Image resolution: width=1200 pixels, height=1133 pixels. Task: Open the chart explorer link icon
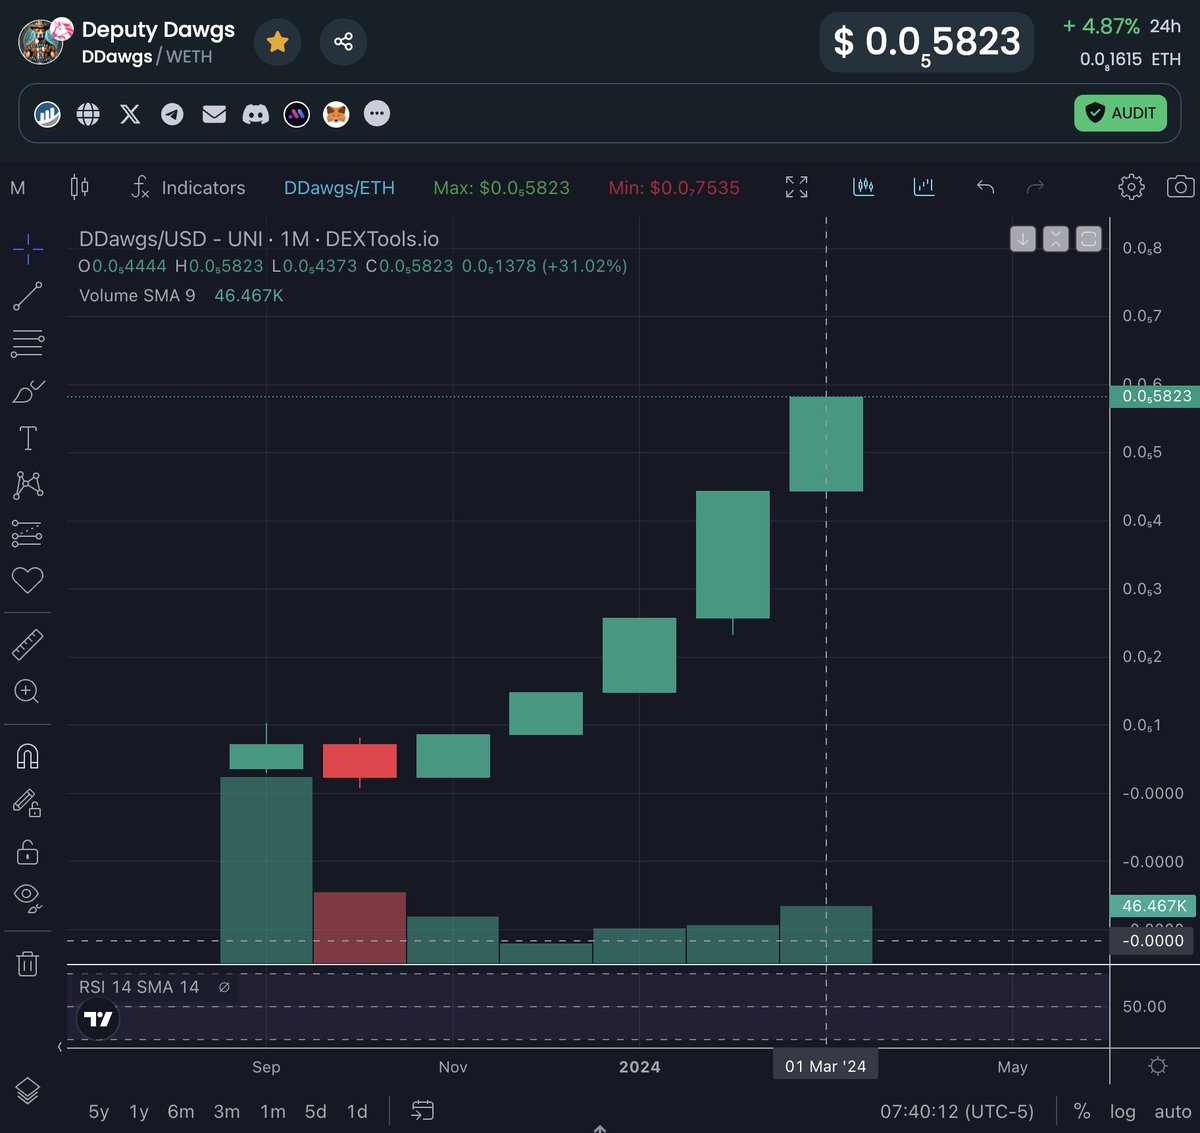(47, 114)
